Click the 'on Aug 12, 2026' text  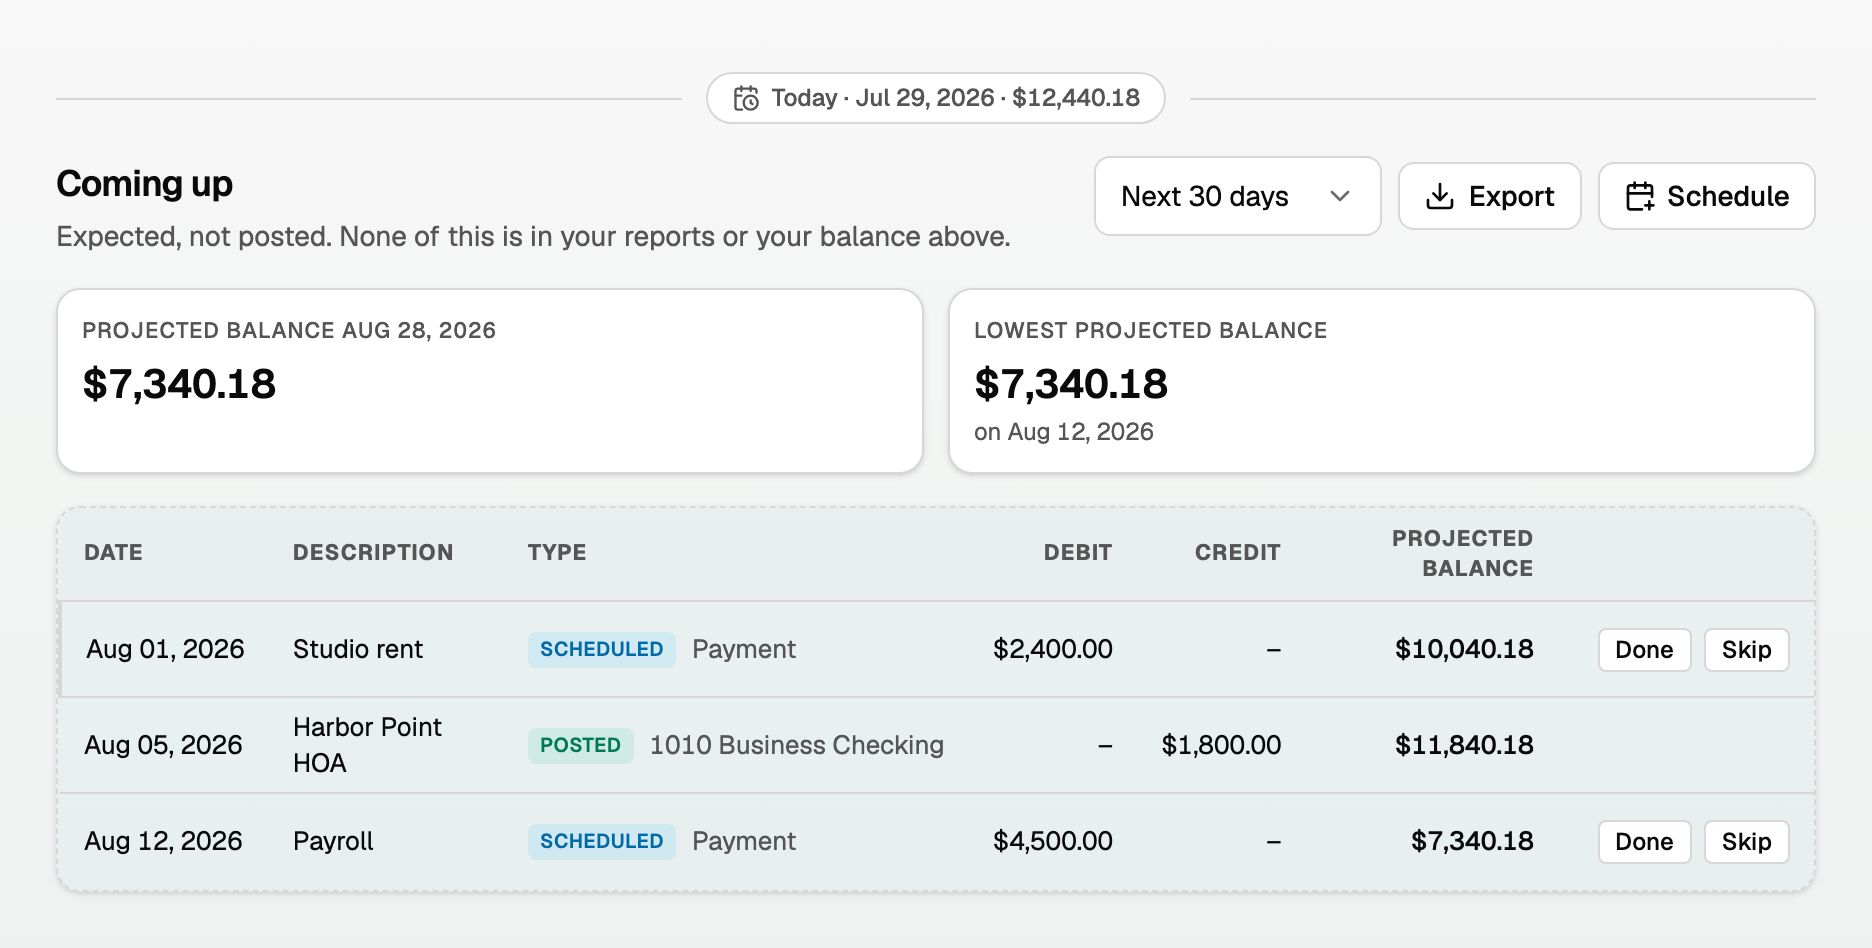1064,432
